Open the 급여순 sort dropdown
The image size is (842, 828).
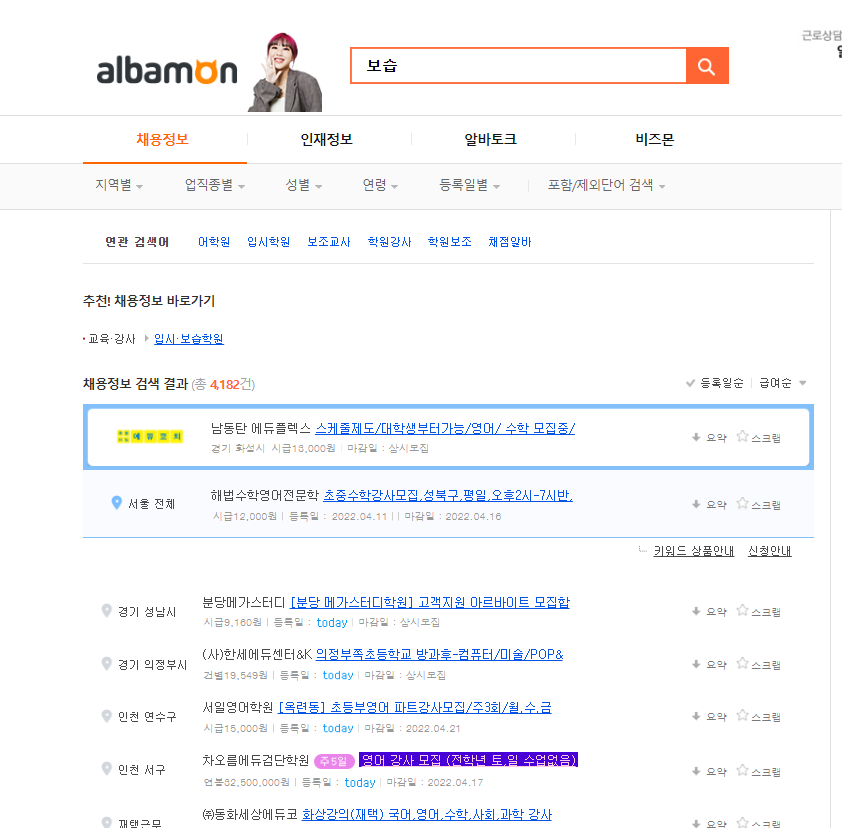coord(782,383)
